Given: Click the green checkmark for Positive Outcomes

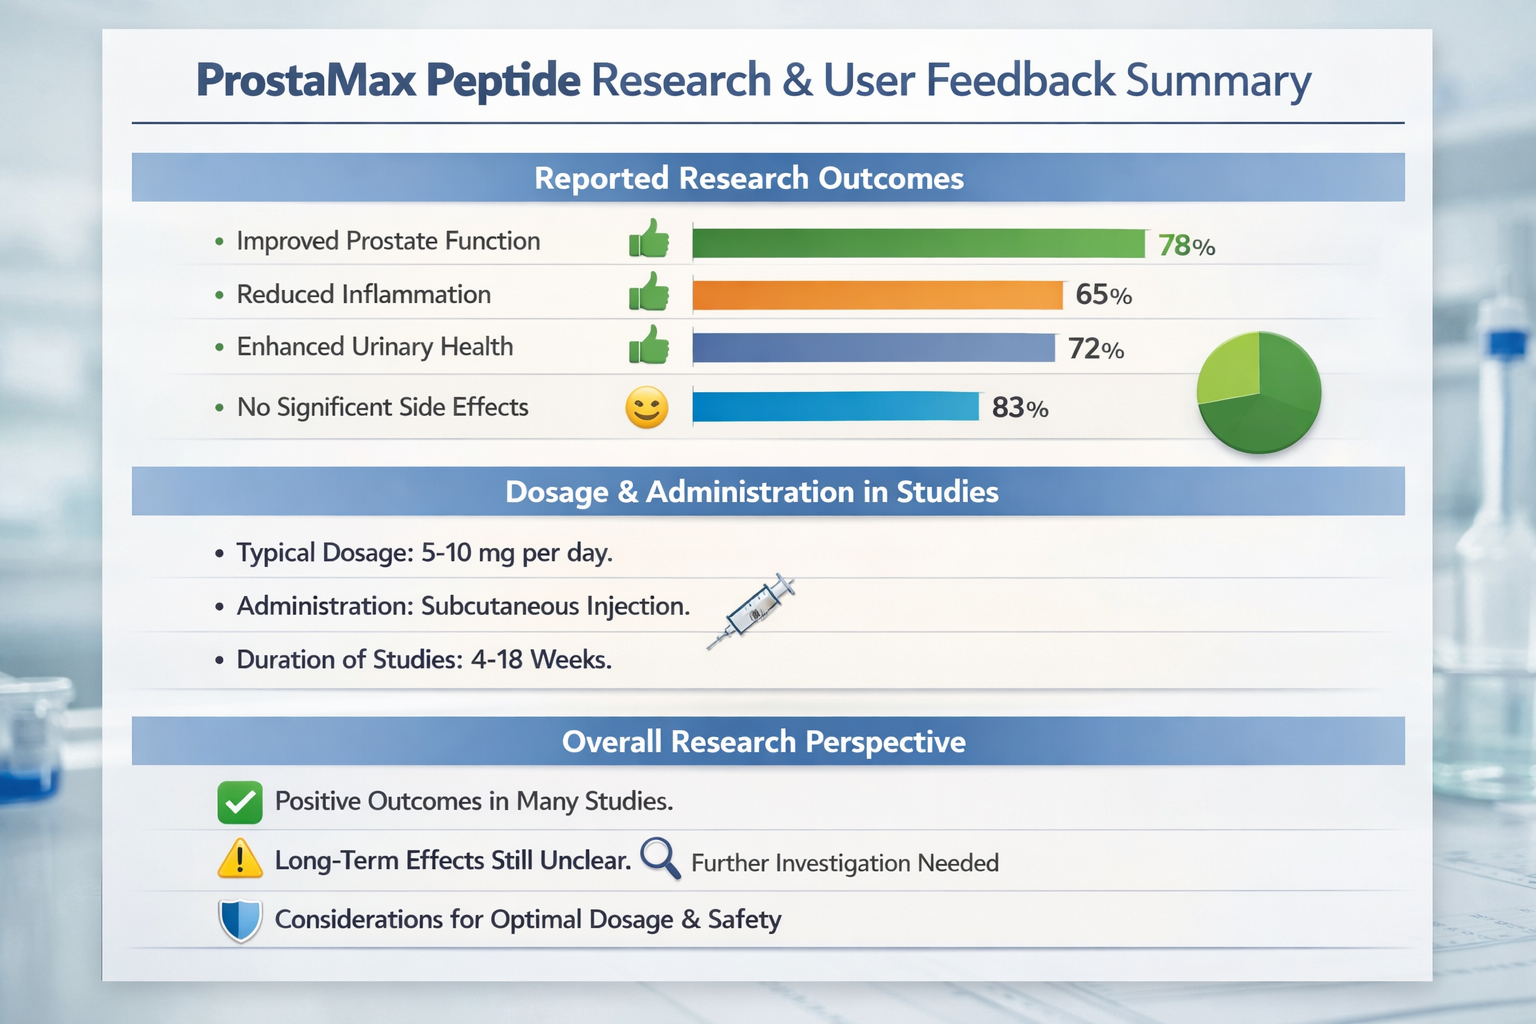Looking at the screenshot, I should pos(238,801).
